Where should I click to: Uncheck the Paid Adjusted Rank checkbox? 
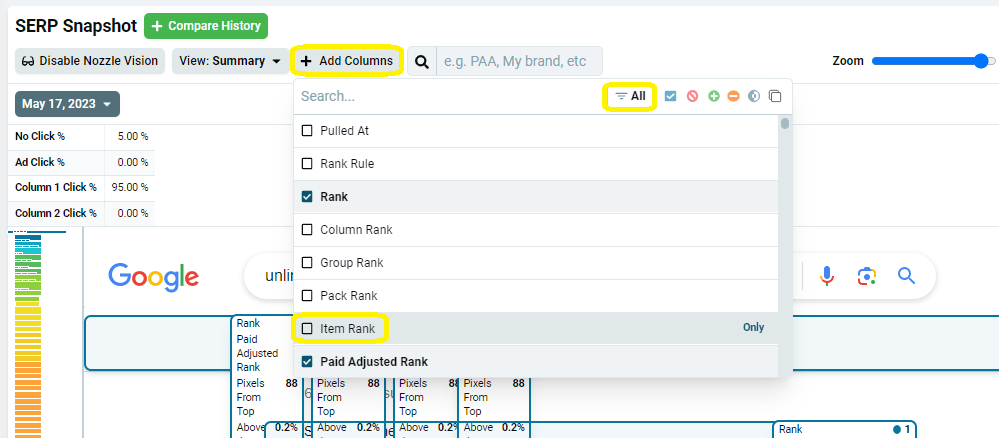[307, 361]
